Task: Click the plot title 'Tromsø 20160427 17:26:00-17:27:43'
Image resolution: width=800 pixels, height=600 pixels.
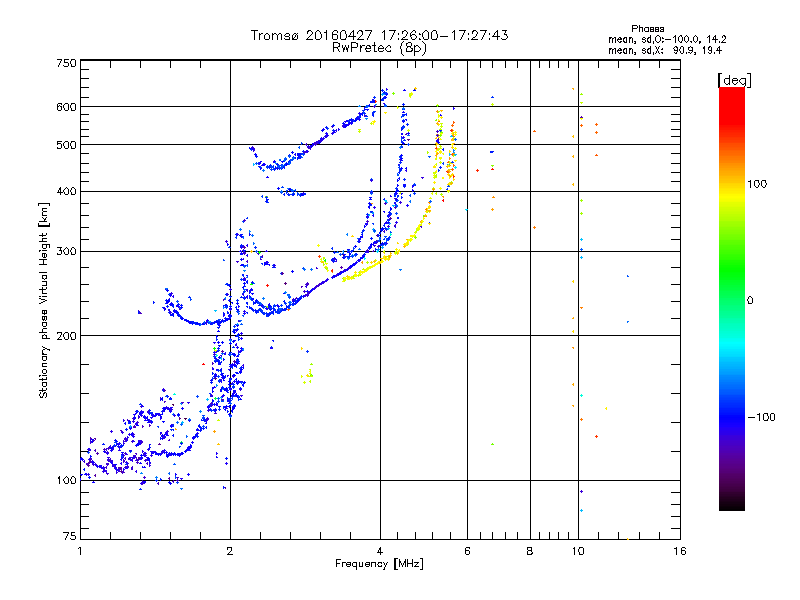Action: pos(379,35)
